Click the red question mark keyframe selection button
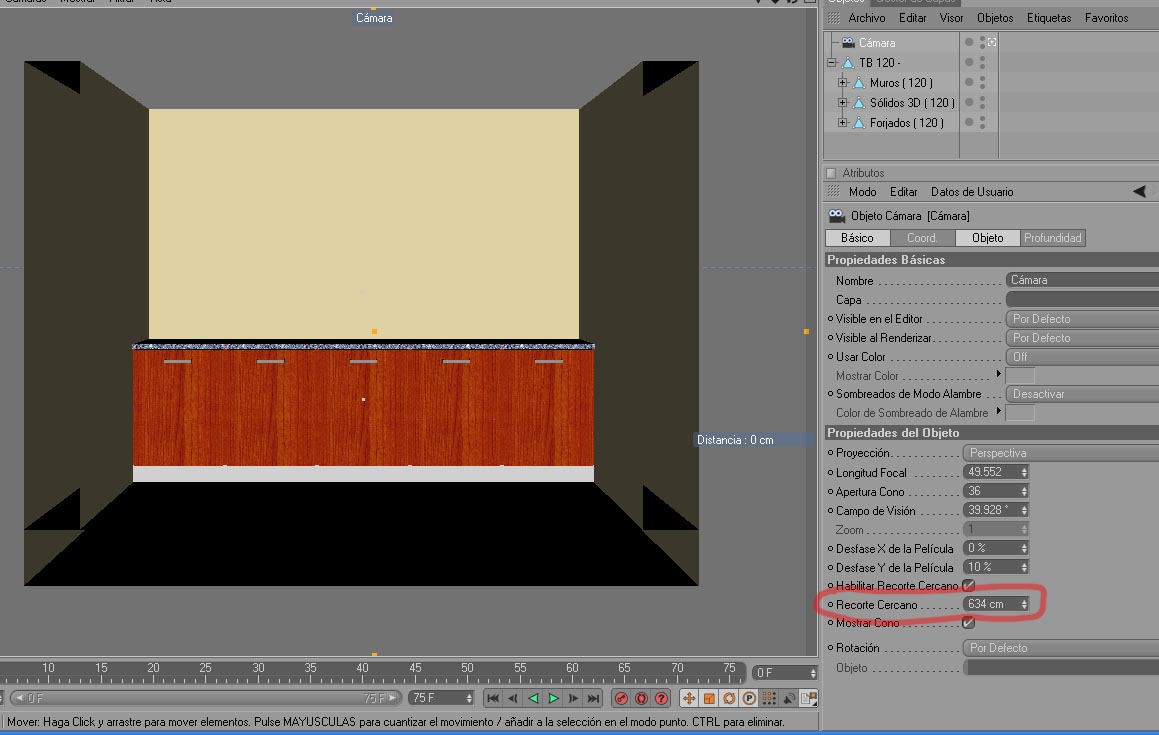The height and width of the screenshot is (735, 1159). coord(662,698)
